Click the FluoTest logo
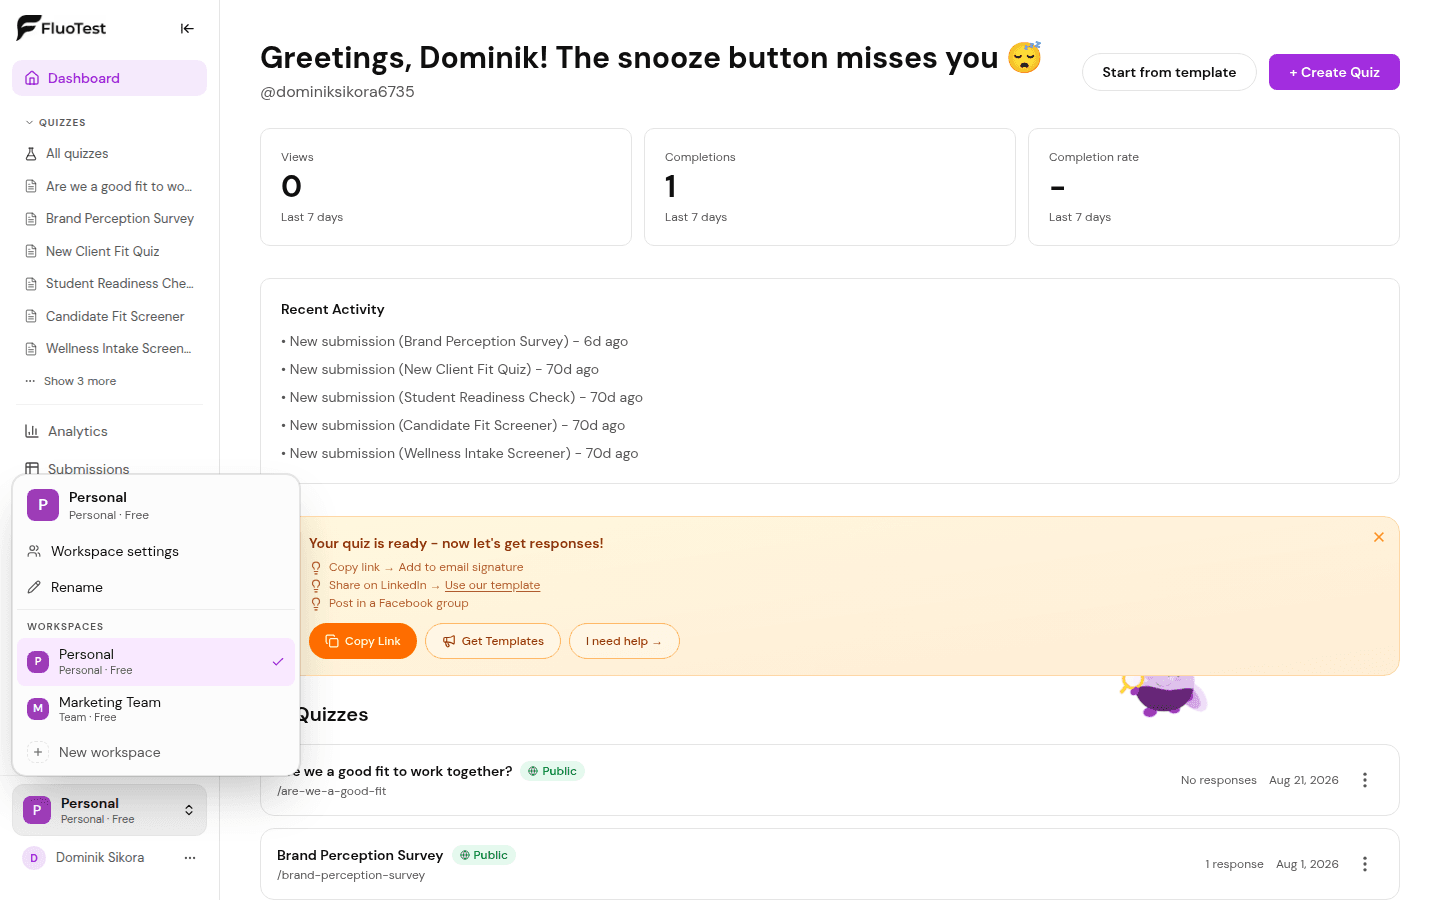Screen dimensions: 1440x900 (x=61, y=28)
